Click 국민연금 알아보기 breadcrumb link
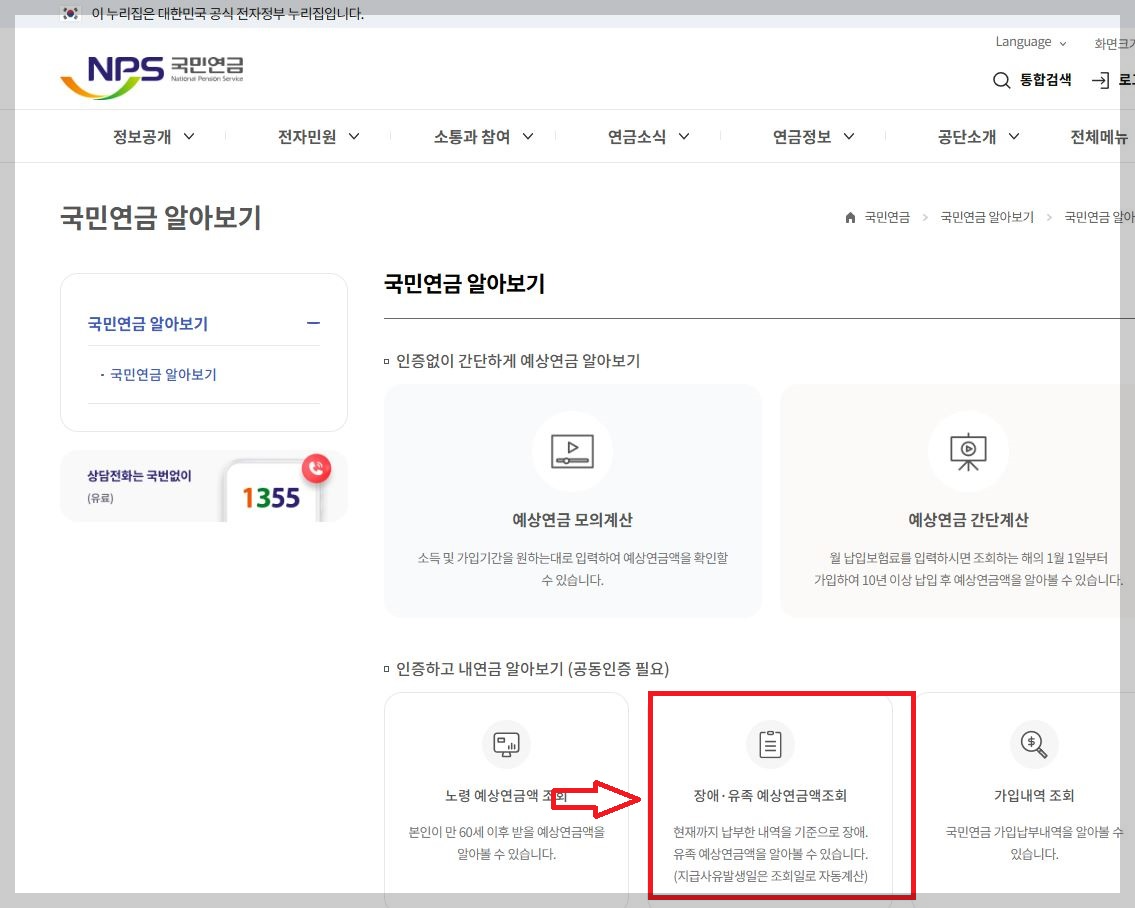 point(987,217)
